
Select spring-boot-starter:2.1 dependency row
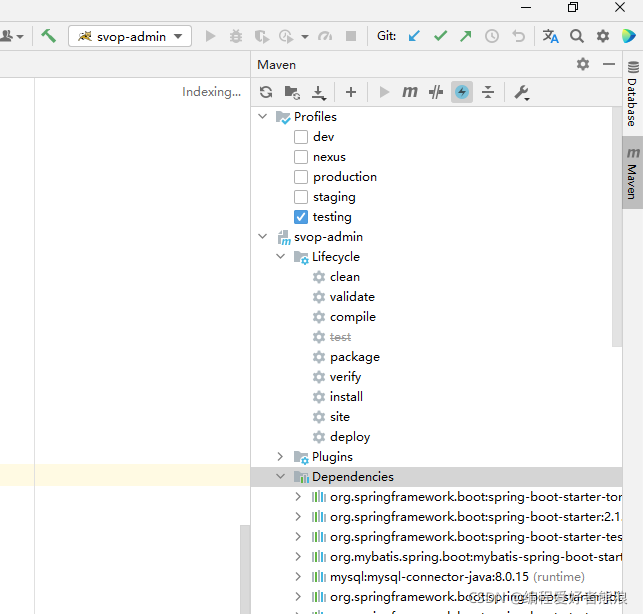475,517
